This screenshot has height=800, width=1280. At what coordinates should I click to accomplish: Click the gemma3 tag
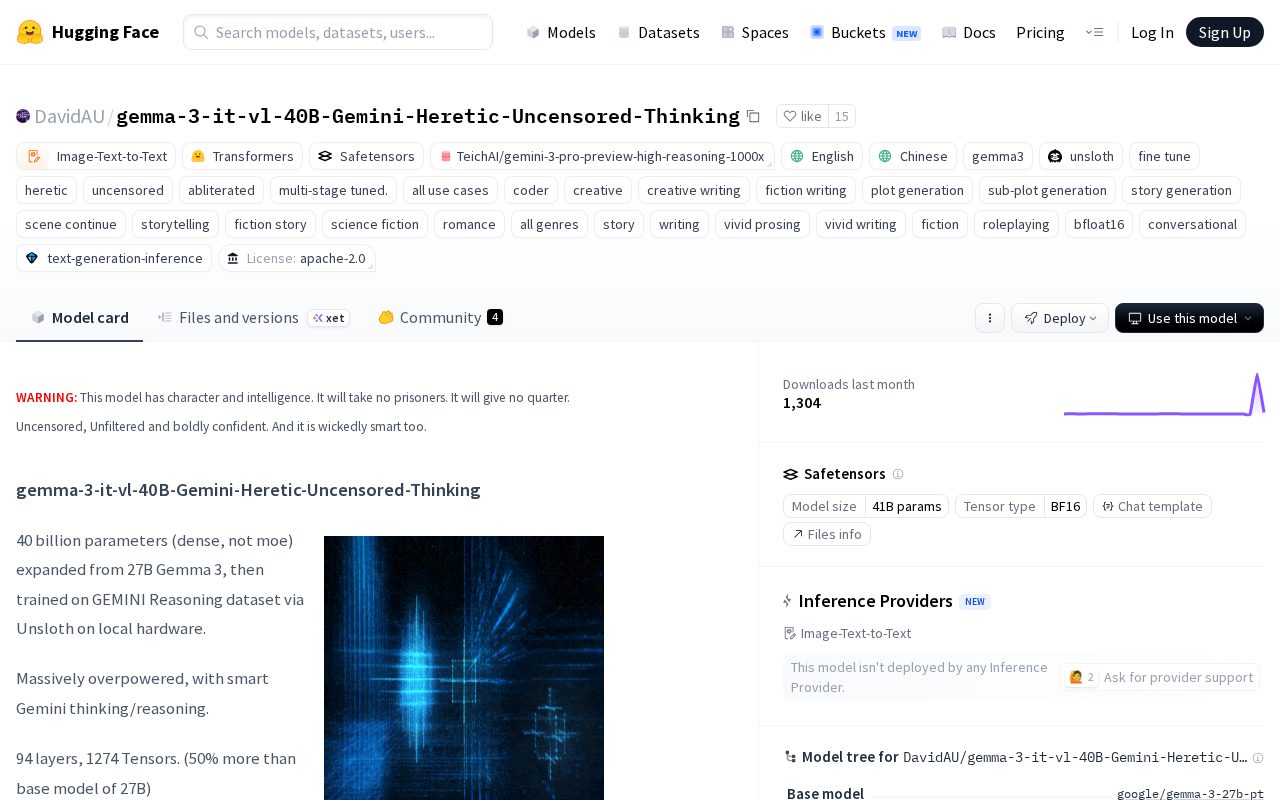pos(998,156)
